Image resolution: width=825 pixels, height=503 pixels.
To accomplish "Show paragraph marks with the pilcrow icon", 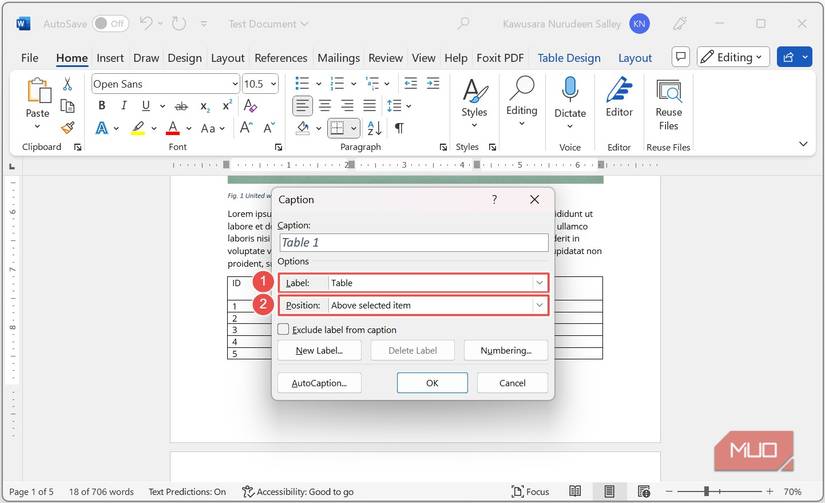I will coord(399,128).
